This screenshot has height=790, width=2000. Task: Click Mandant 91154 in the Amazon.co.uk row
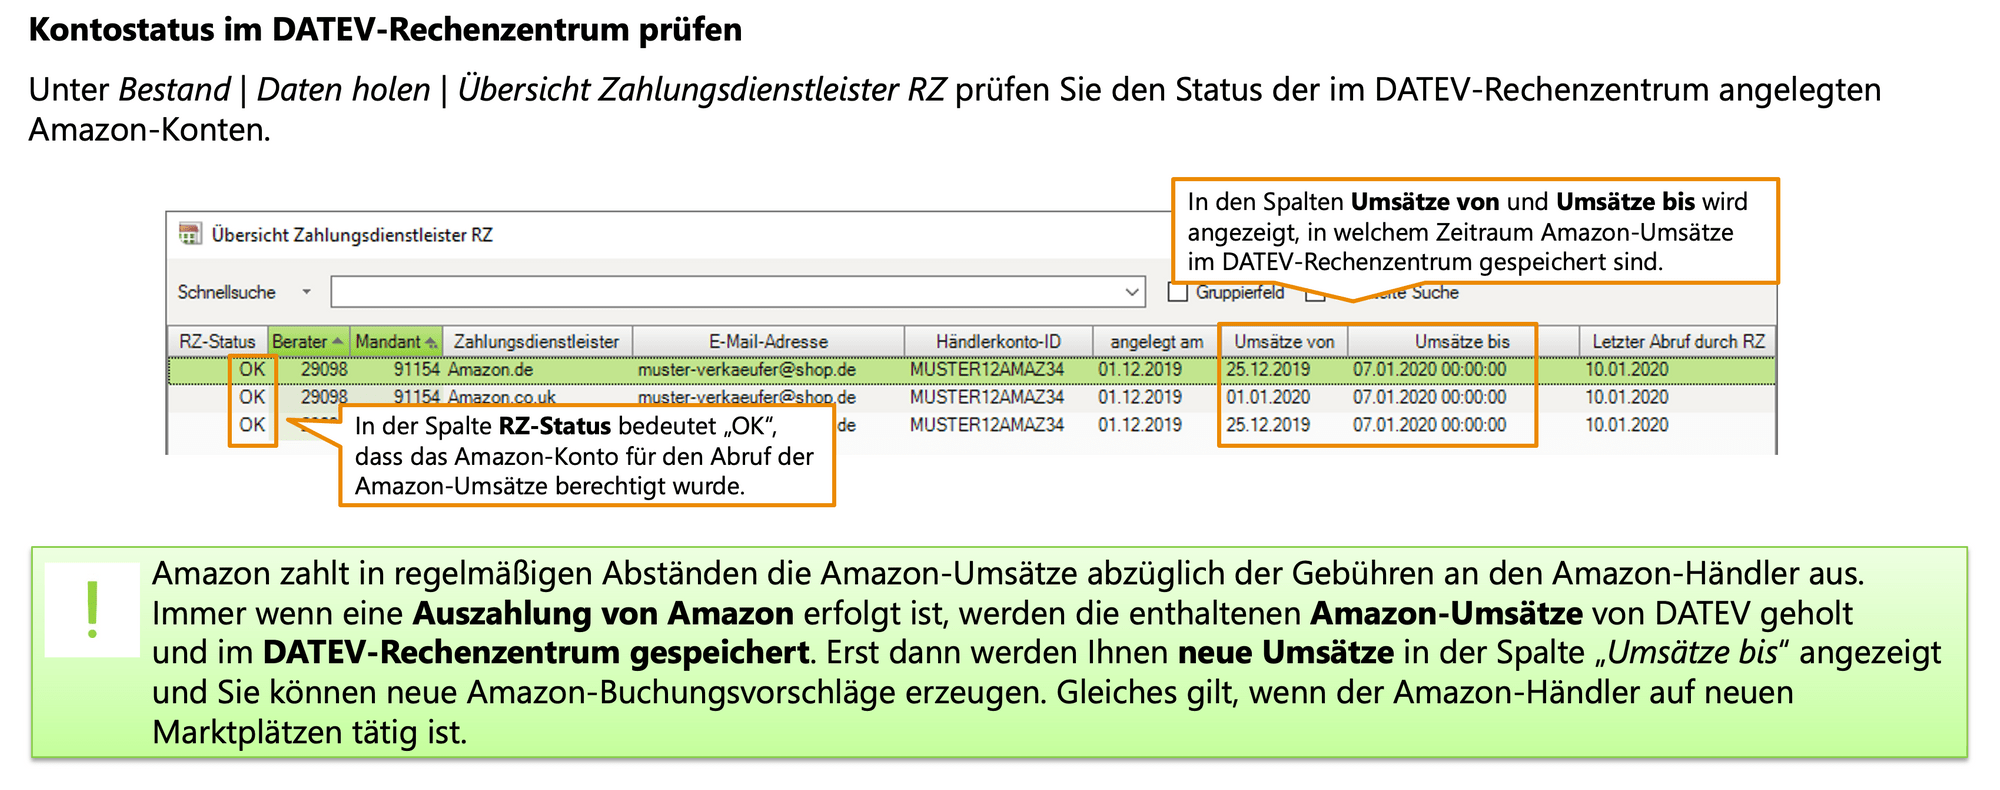[416, 397]
